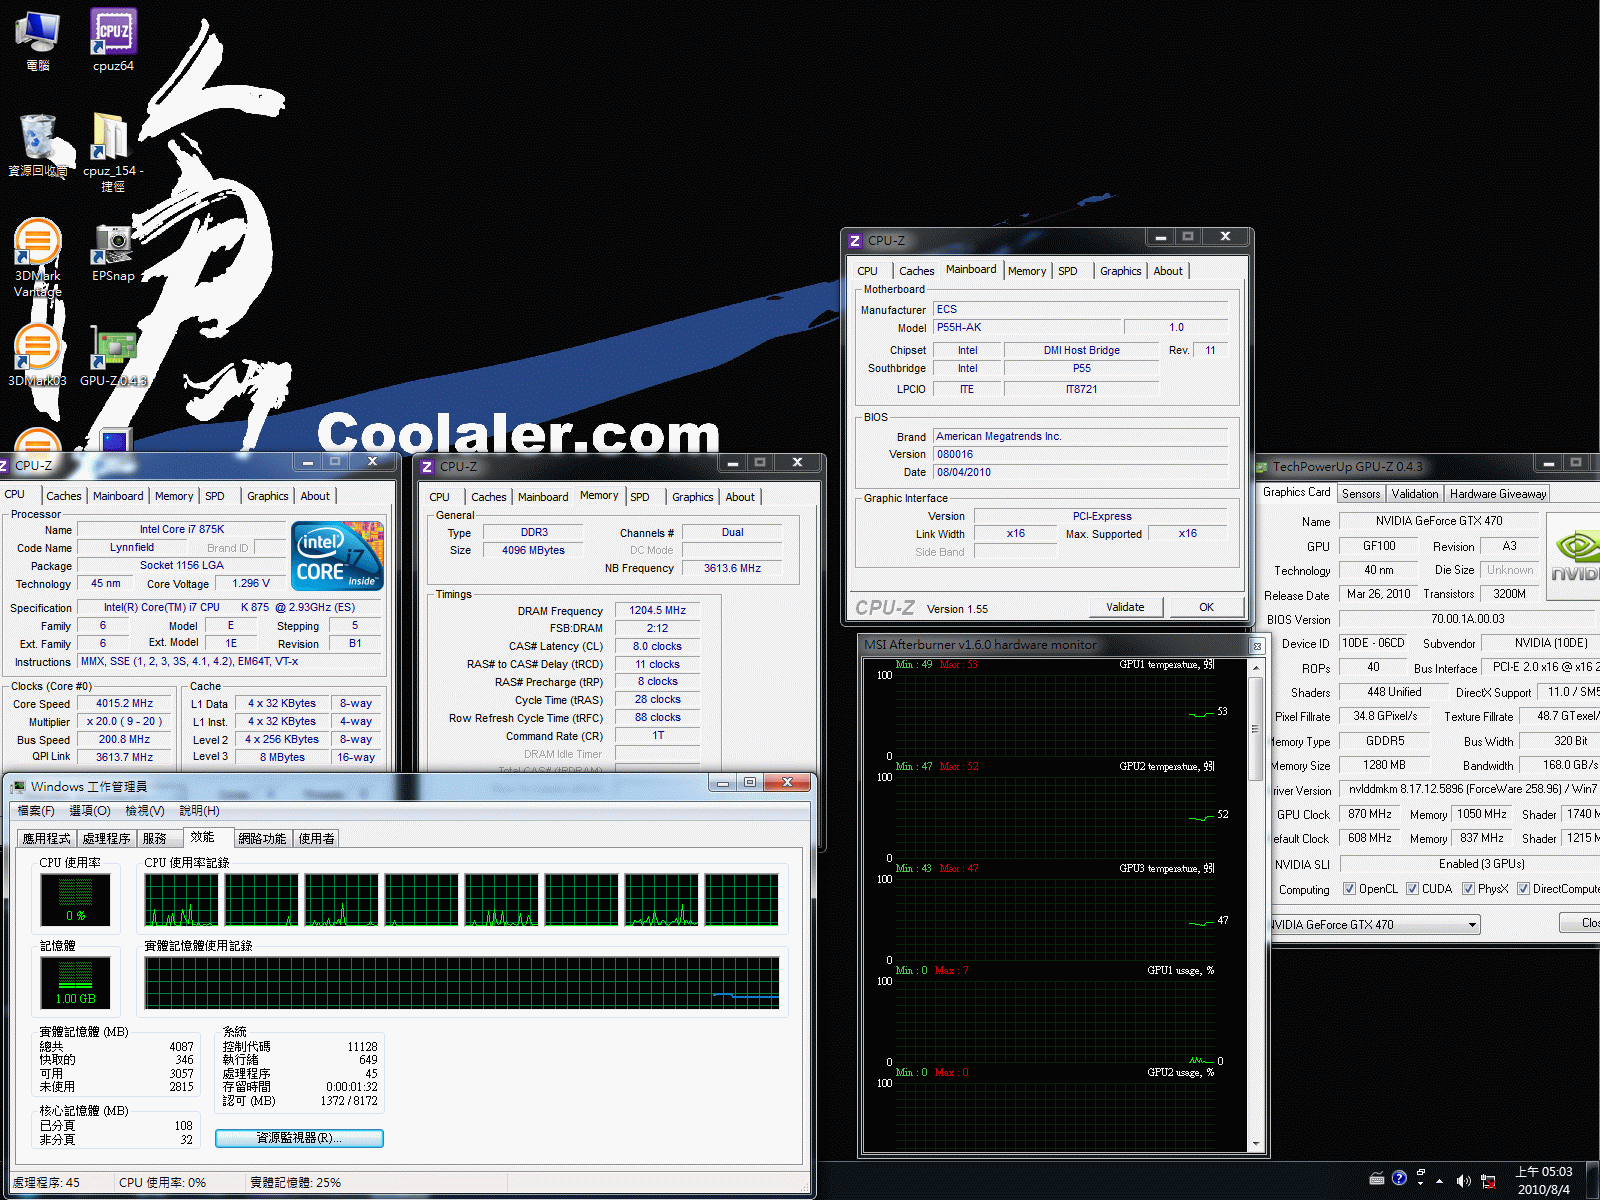Click Afterburner monitor scrollbar down arrow
This screenshot has width=1600, height=1200.
(1256, 1143)
